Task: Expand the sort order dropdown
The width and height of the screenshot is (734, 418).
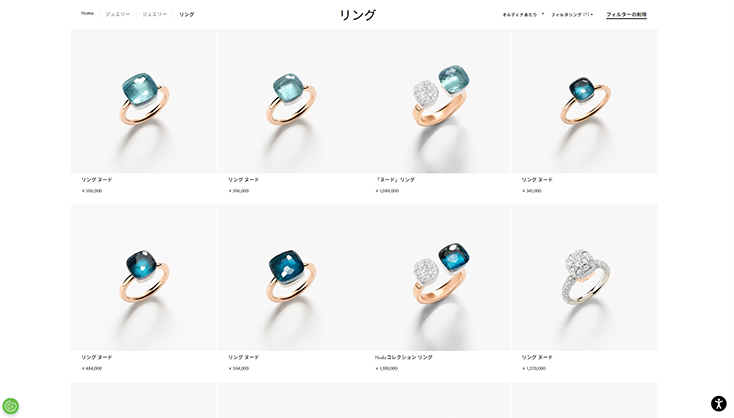Action: pos(522,15)
